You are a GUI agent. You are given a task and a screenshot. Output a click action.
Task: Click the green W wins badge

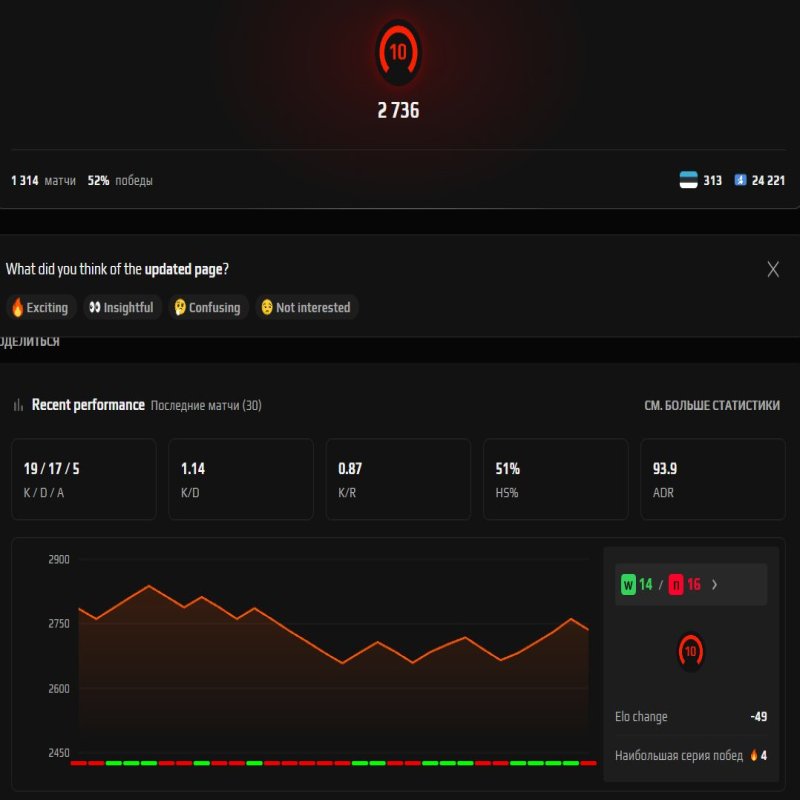click(x=628, y=584)
